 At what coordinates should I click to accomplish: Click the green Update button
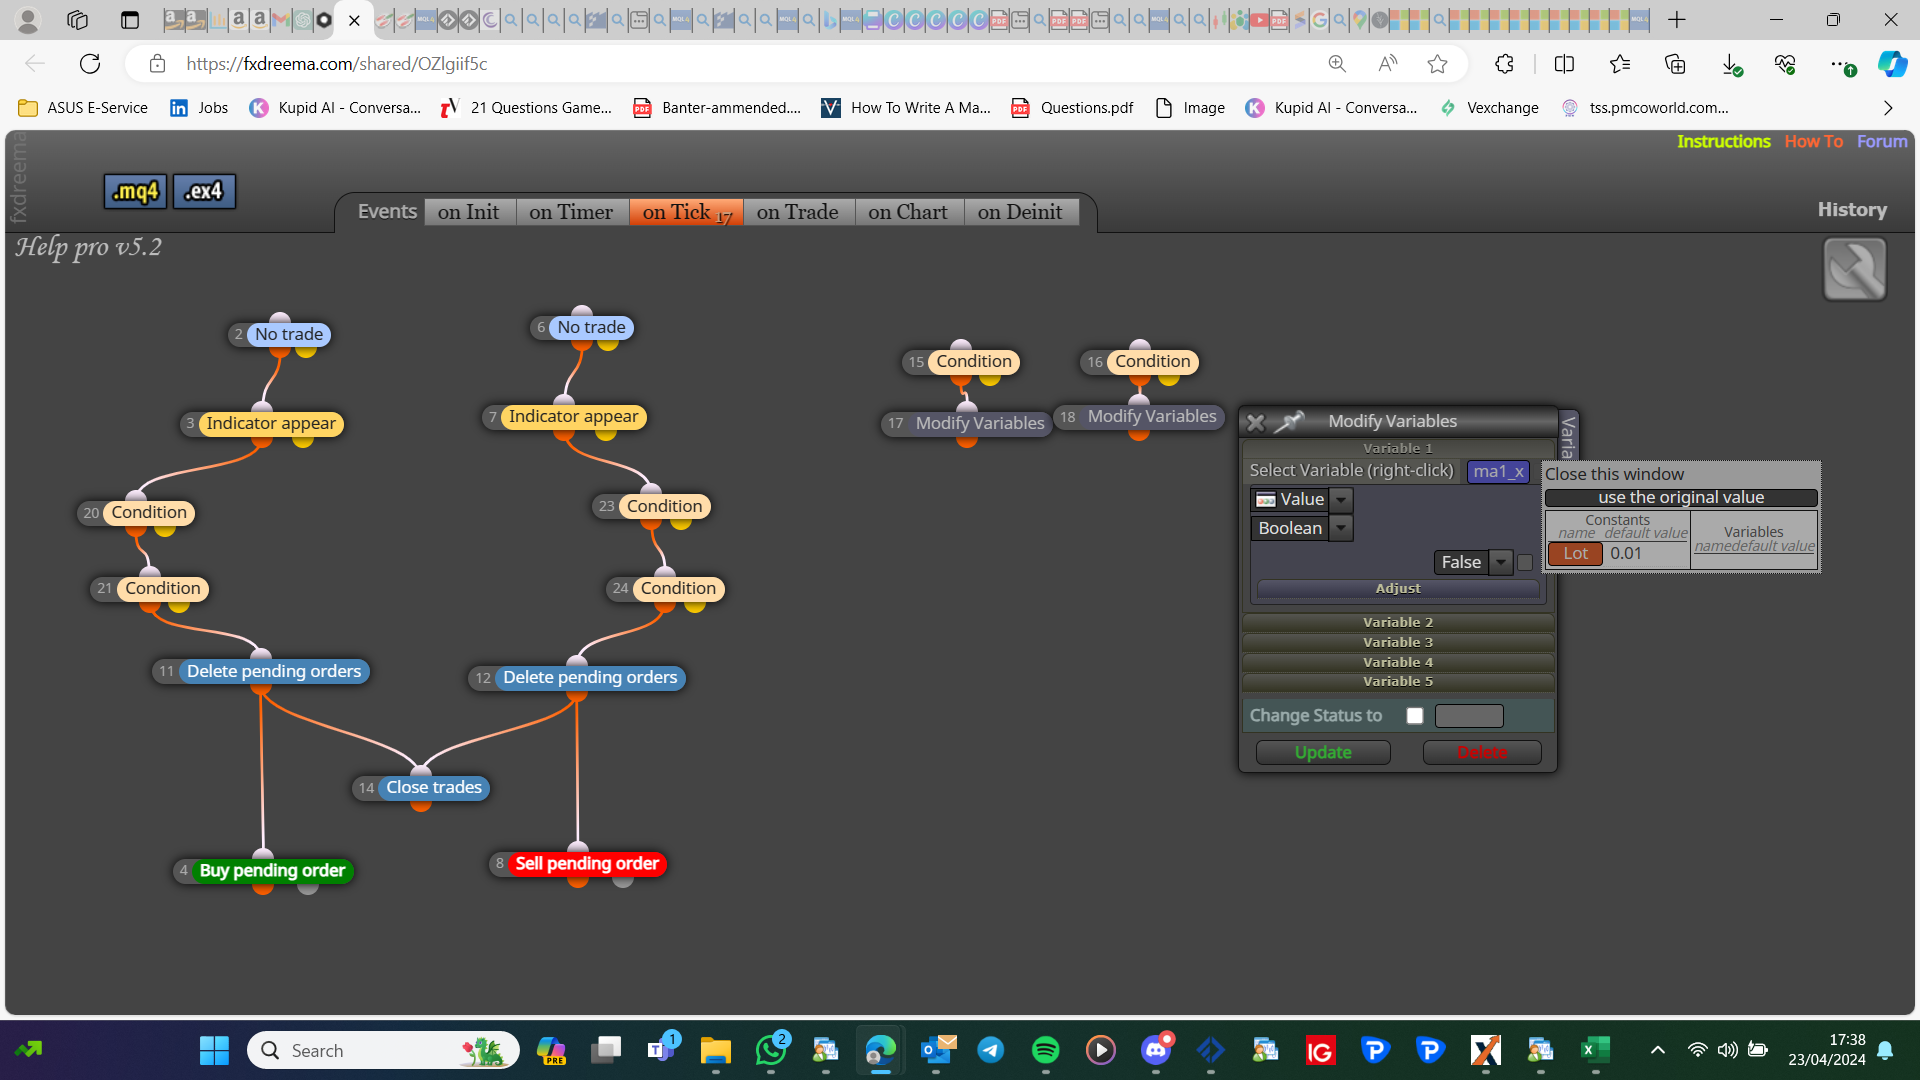pyautogui.click(x=1323, y=753)
